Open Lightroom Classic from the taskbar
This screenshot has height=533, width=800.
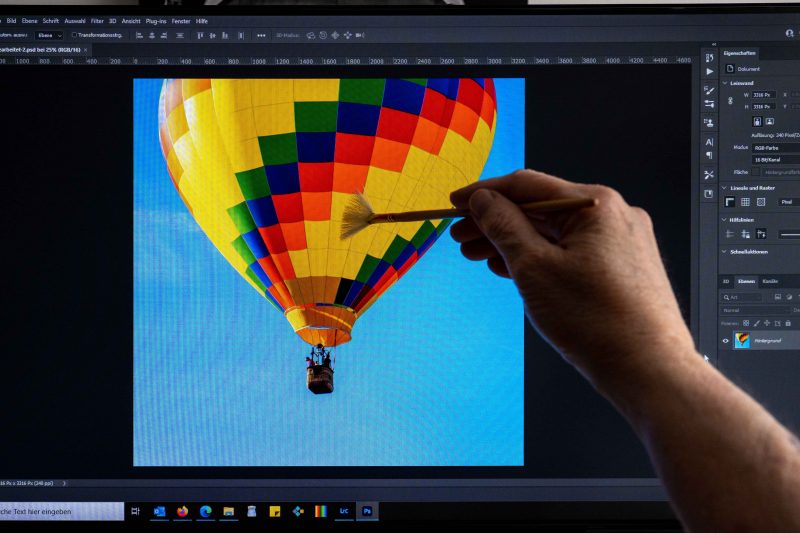(x=343, y=511)
